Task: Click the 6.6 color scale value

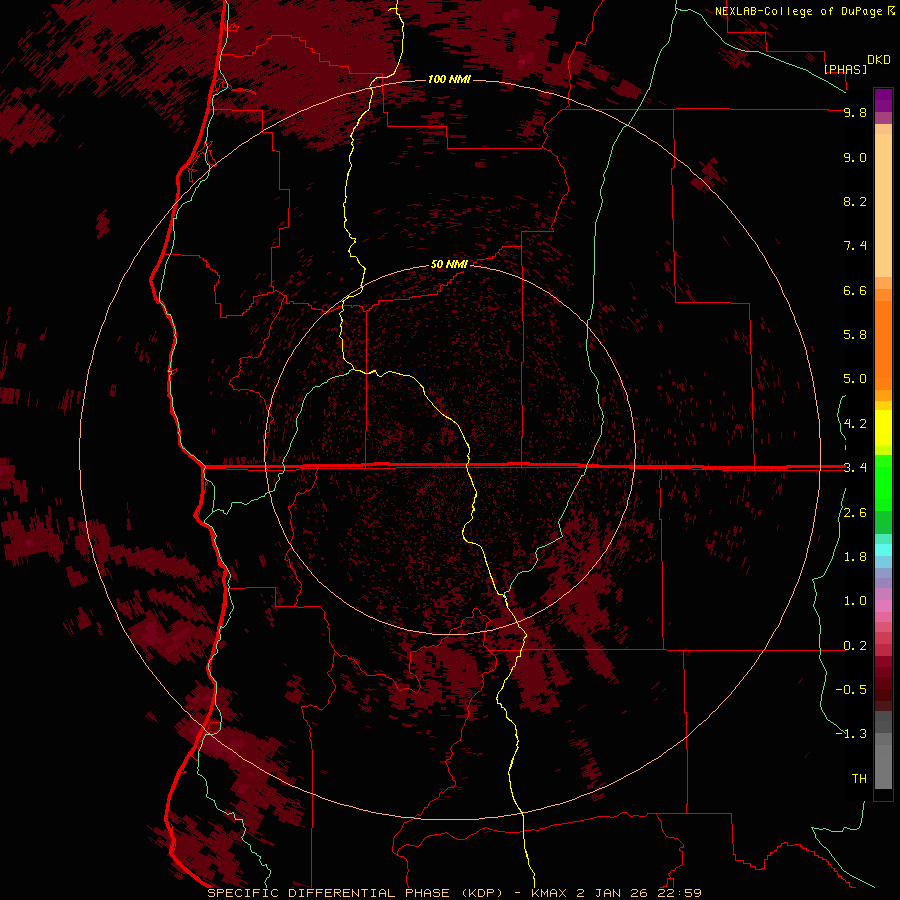Action: pos(855,290)
